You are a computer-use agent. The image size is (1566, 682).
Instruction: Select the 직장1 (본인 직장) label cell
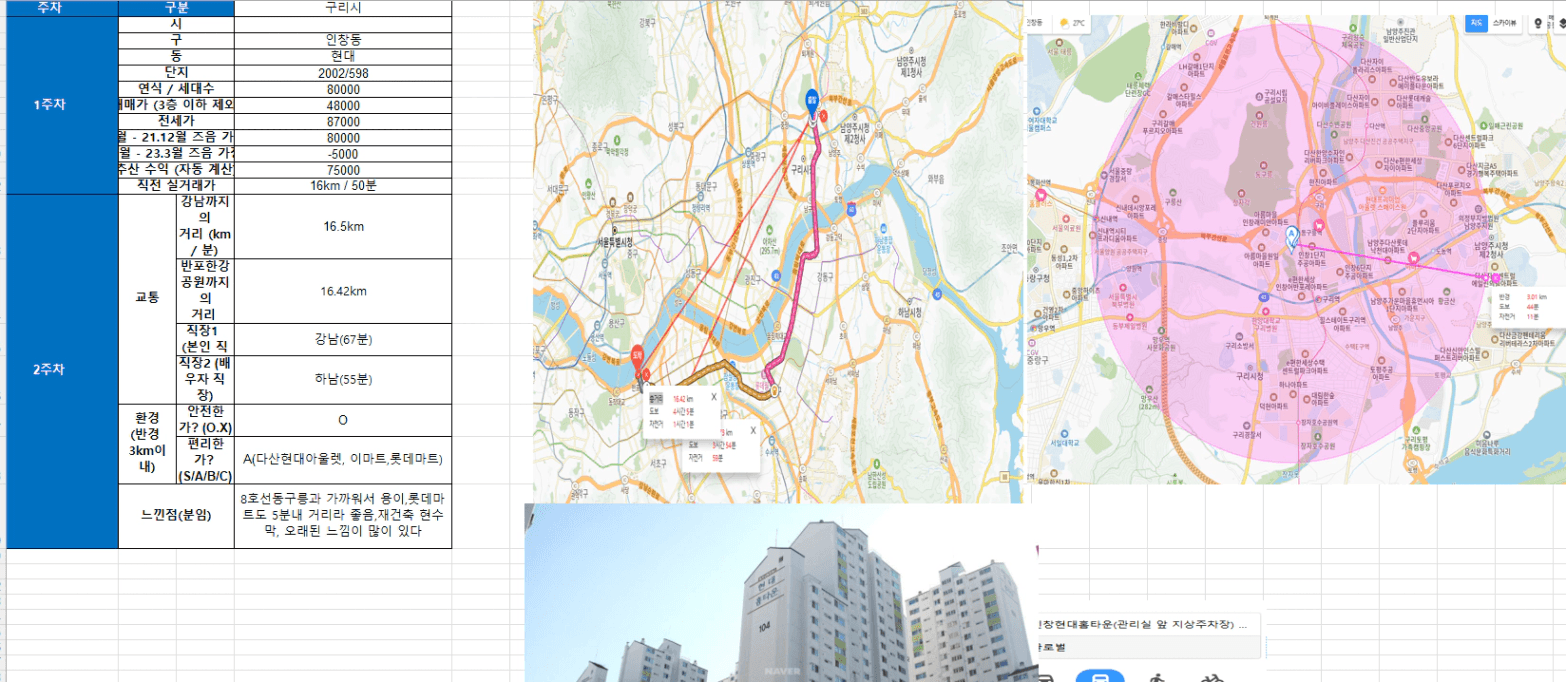(x=205, y=340)
